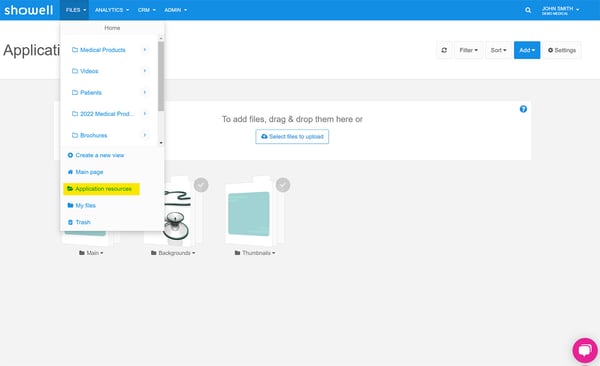Open the Videos folder link

(x=89, y=71)
